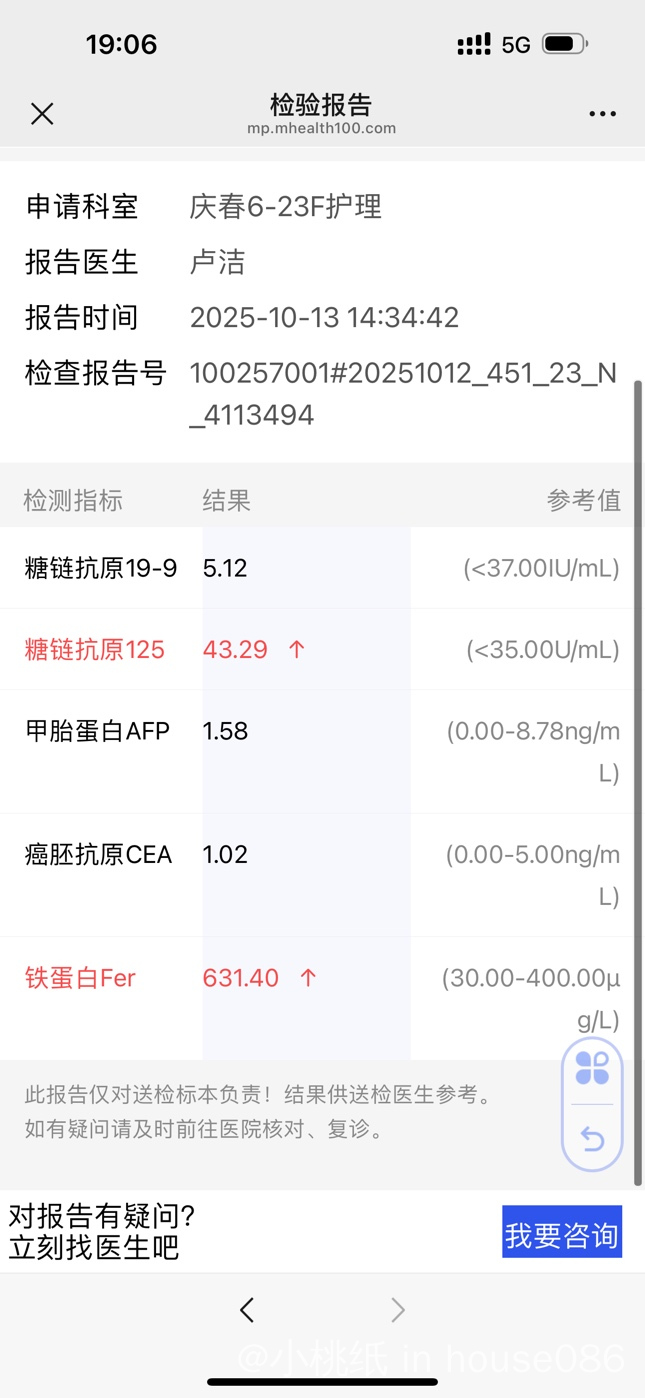The image size is (645, 1398).
Task: Click the vertical scrollbar on right edge
Action: (x=638, y=780)
